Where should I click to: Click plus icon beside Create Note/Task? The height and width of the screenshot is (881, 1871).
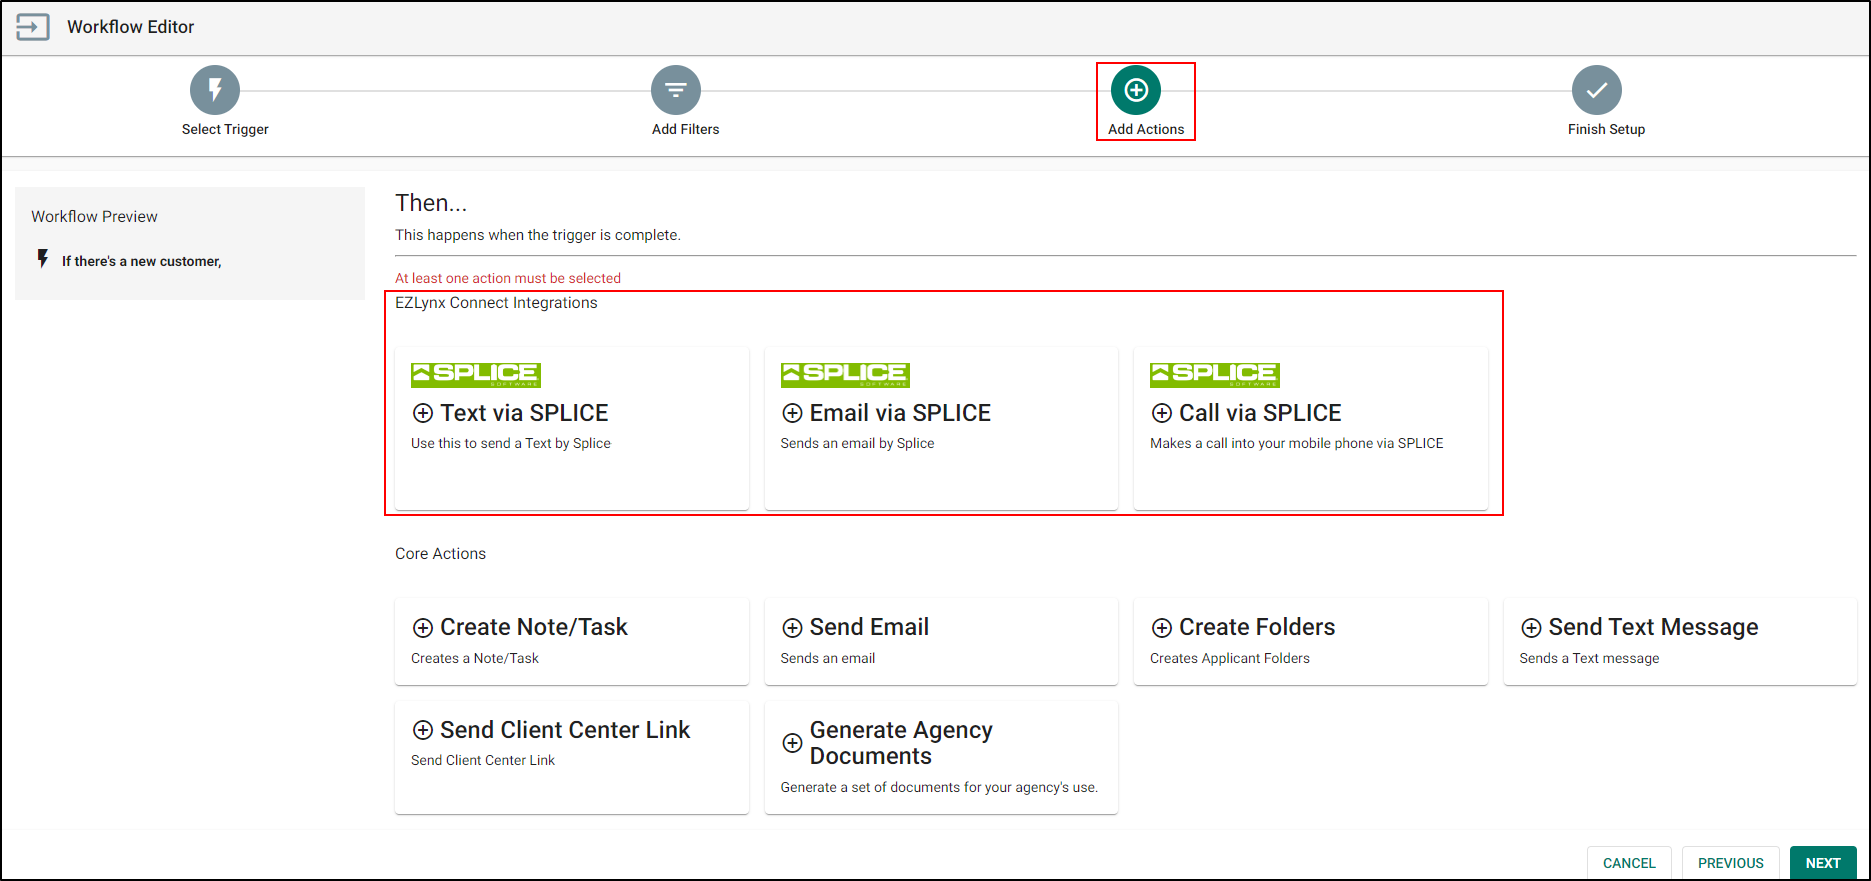pyautogui.click(x=423, y=628)
